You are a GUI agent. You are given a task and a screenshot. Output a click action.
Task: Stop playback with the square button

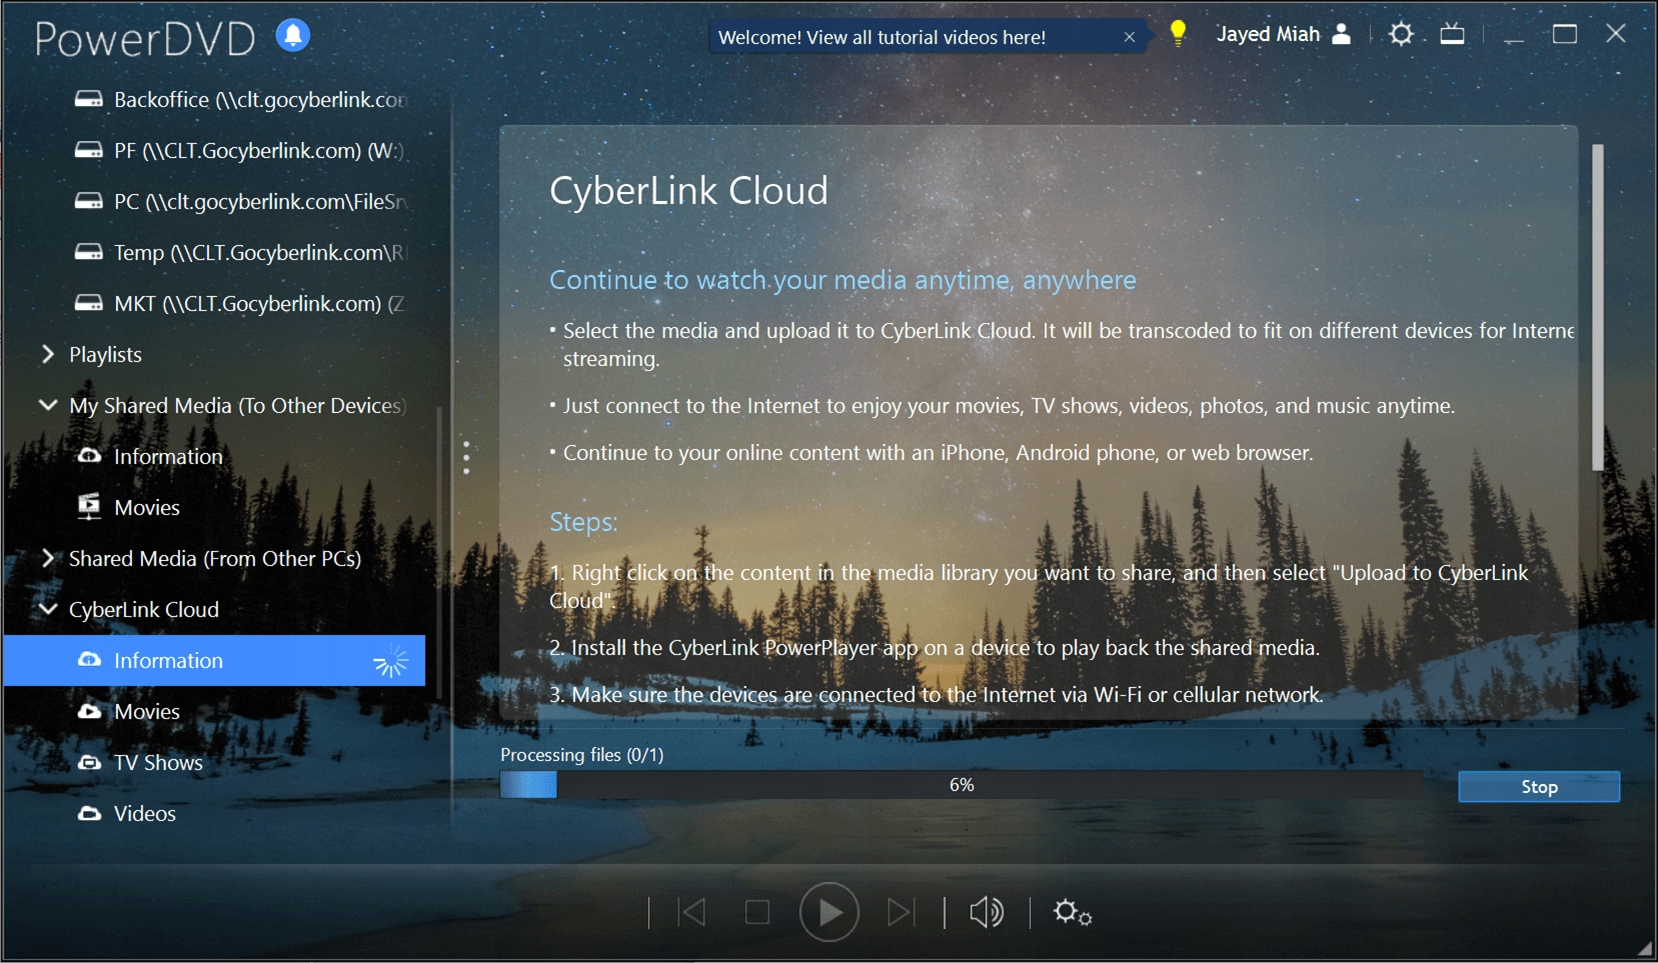[x=757, y=912]
